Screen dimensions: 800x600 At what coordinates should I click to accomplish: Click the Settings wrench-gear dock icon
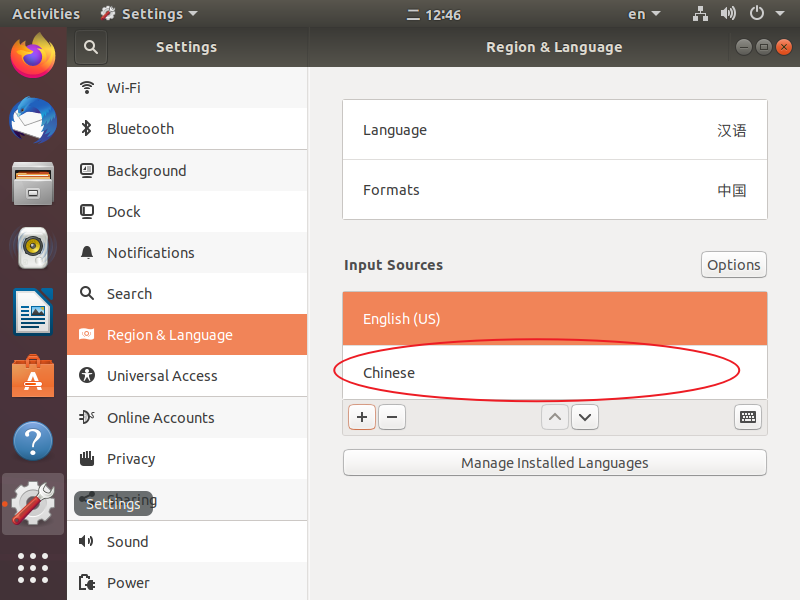[x=33, y=504]
